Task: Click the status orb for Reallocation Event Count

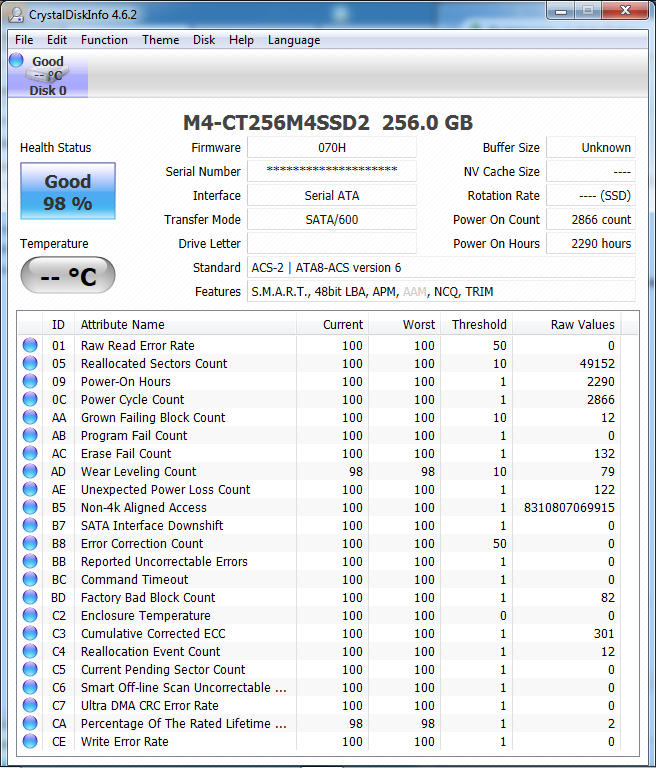Action: [x=30, y=651]
